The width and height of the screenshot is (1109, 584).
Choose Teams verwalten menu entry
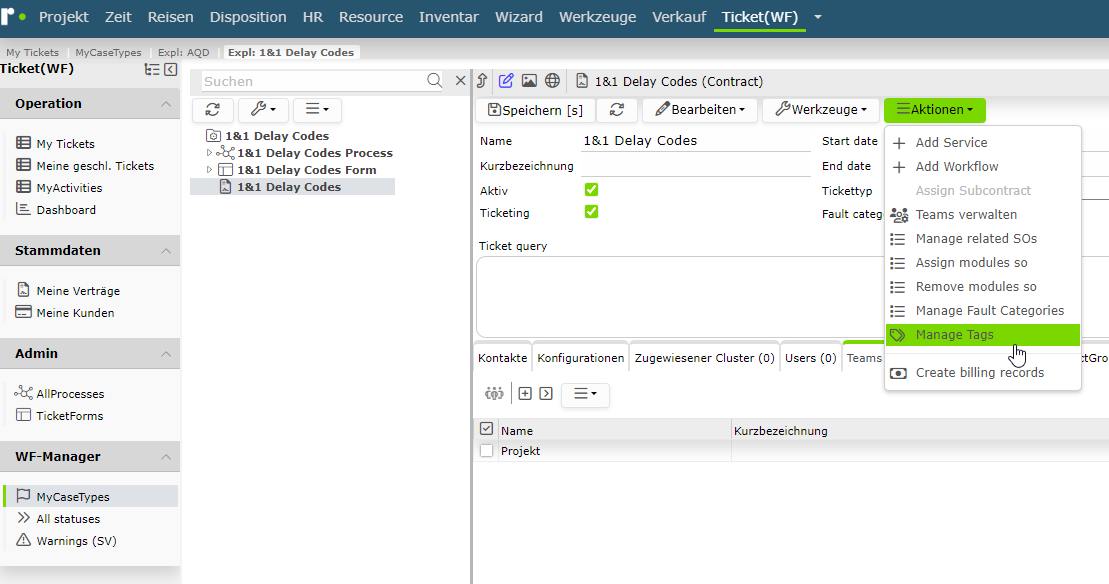(983, 215)
